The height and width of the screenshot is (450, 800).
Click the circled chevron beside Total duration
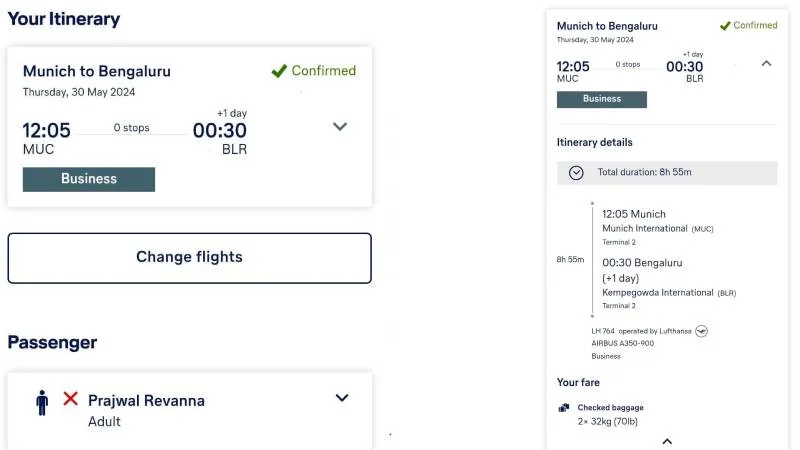point(576,172)
